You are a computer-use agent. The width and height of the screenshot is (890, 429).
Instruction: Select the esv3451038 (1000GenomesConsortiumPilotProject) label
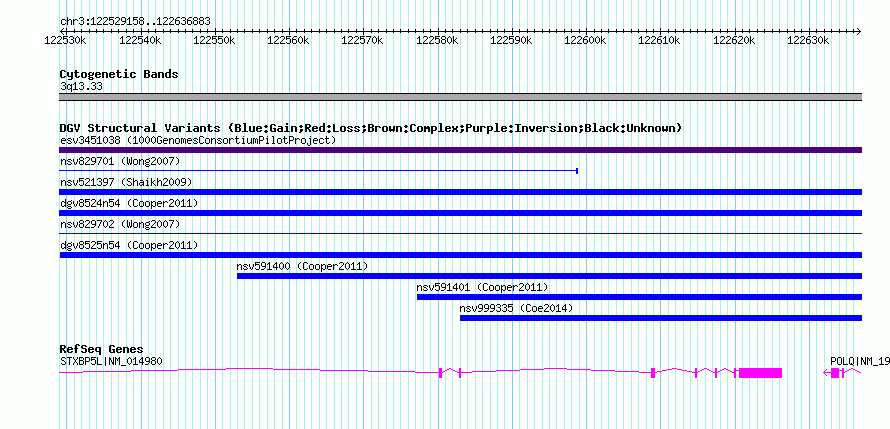coord(198,140)
